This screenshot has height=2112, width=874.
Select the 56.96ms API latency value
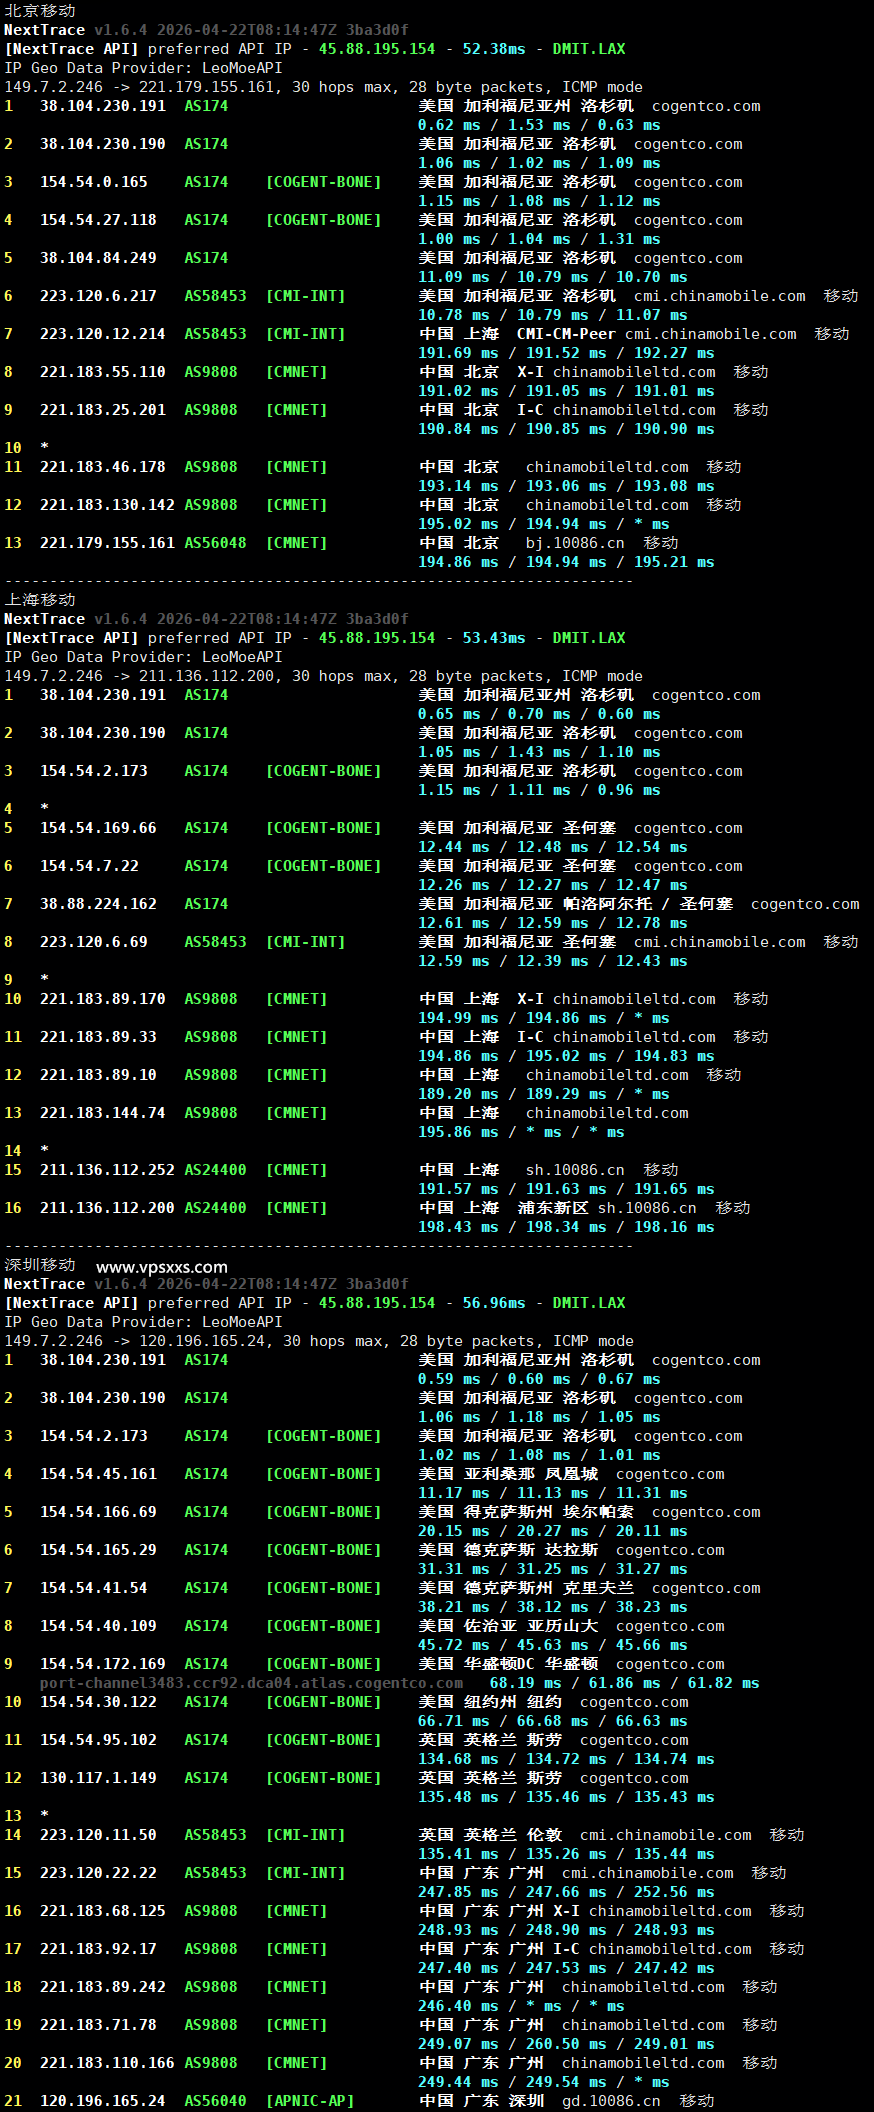[494, 1303]
